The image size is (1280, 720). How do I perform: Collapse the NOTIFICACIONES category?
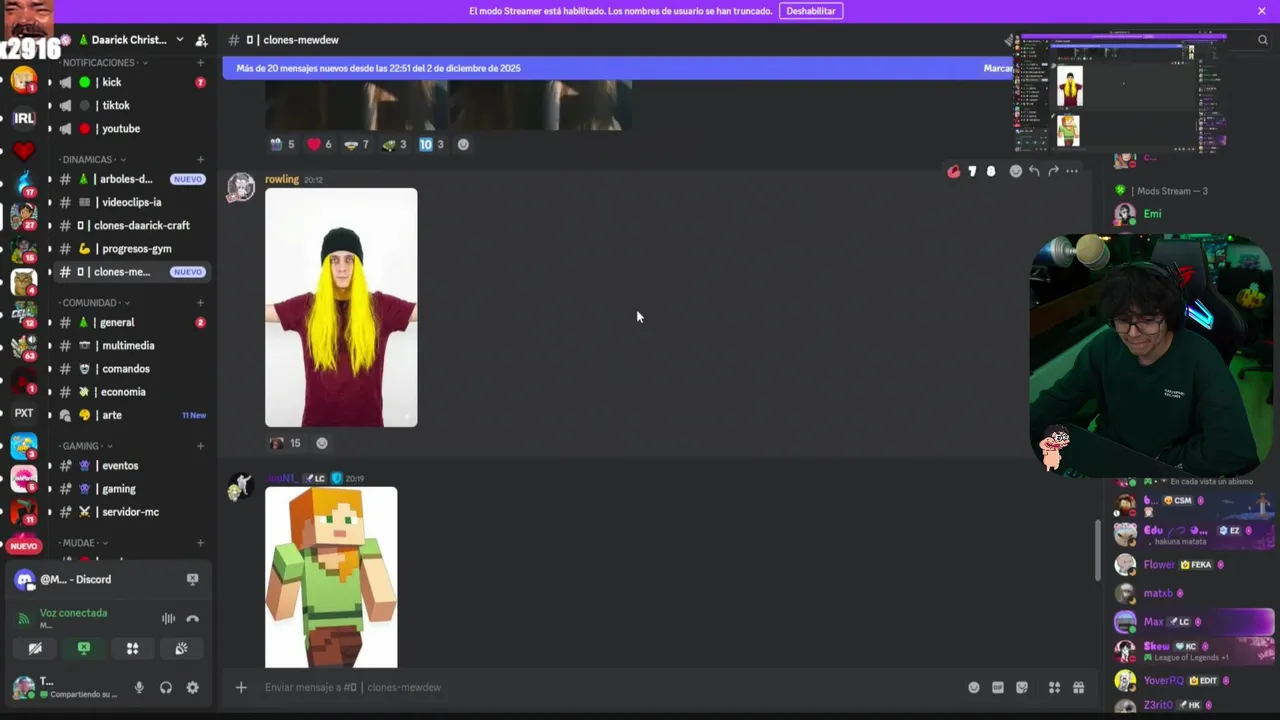103,62
